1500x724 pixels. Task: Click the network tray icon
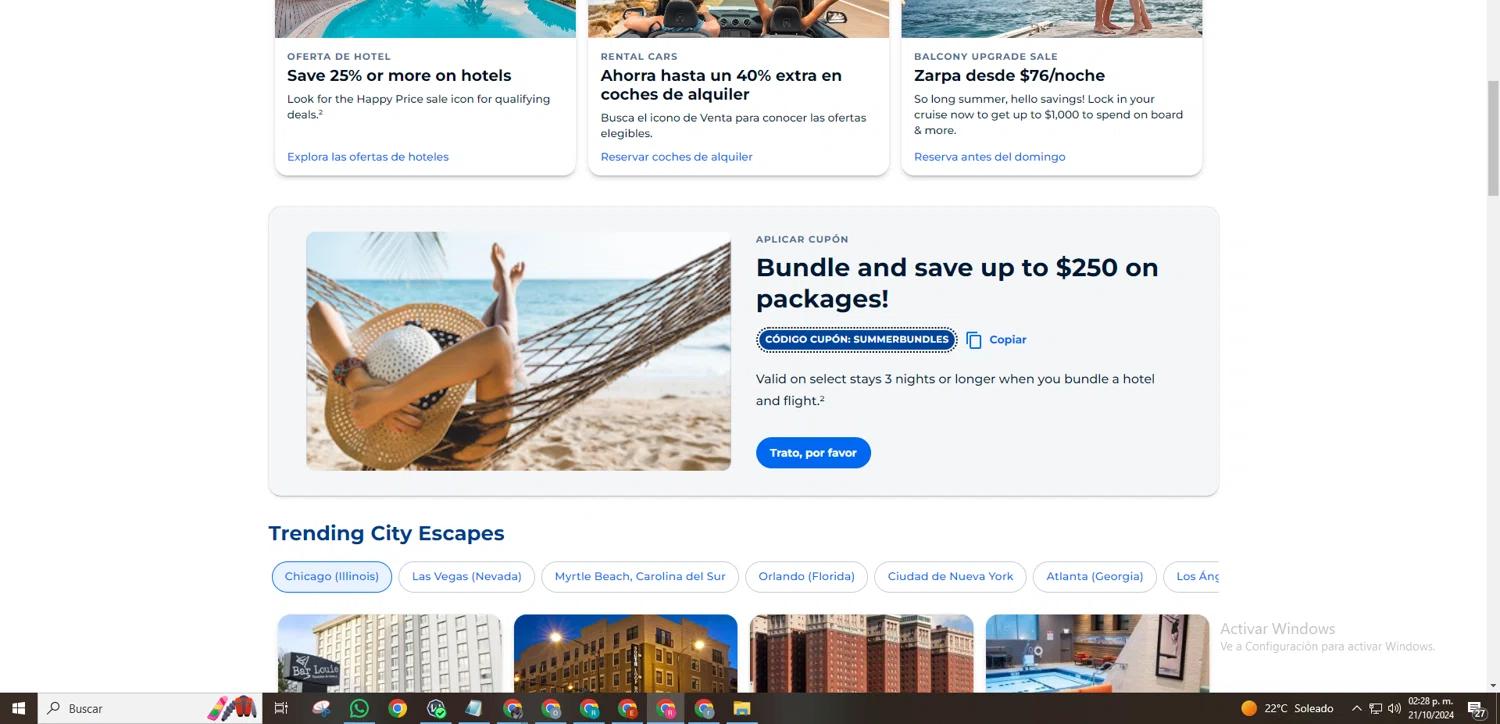coord(1375,708)
